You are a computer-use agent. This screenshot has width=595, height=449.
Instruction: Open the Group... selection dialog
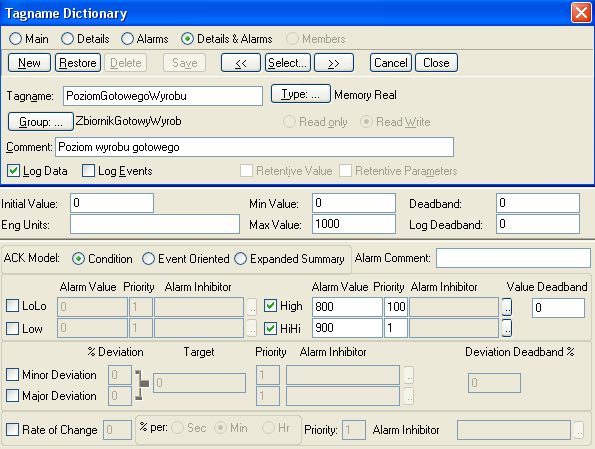pos(41,121)
